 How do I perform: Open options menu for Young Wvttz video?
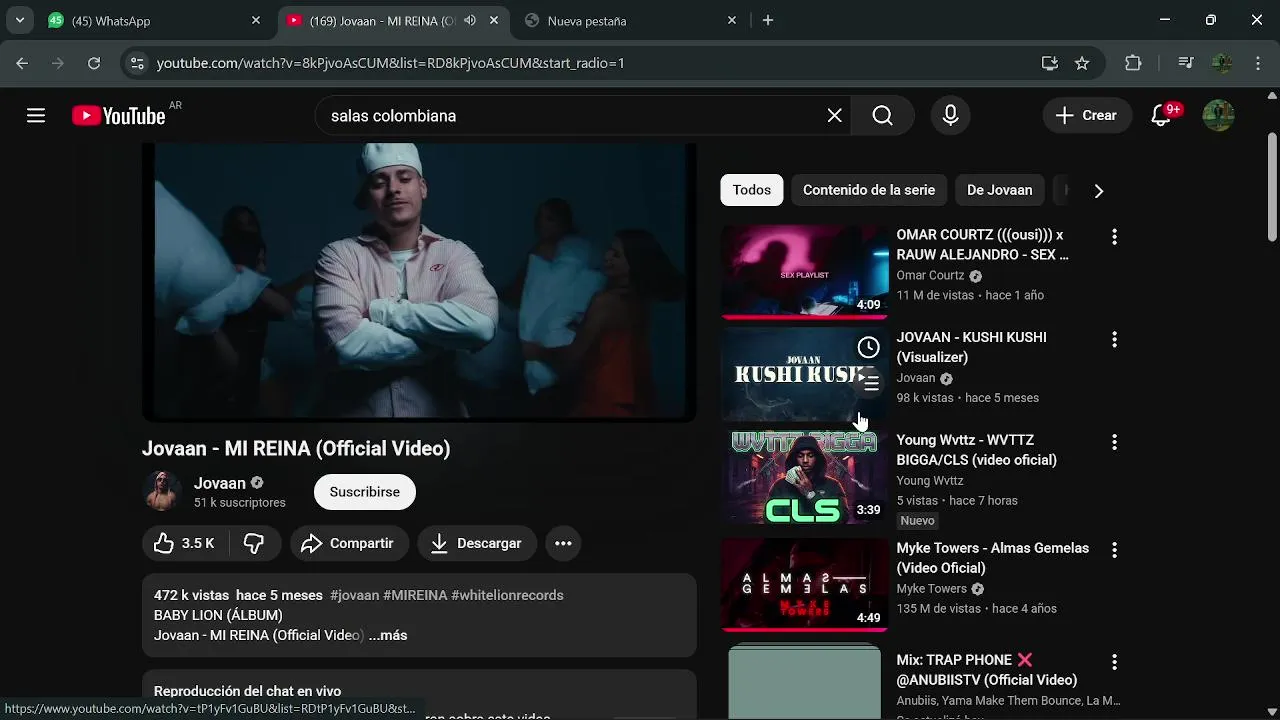[x=1114, y=442]
